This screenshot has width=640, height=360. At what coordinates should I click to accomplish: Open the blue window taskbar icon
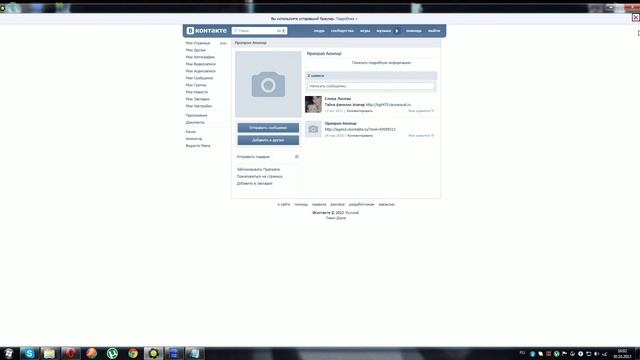[x=174, y=353]
